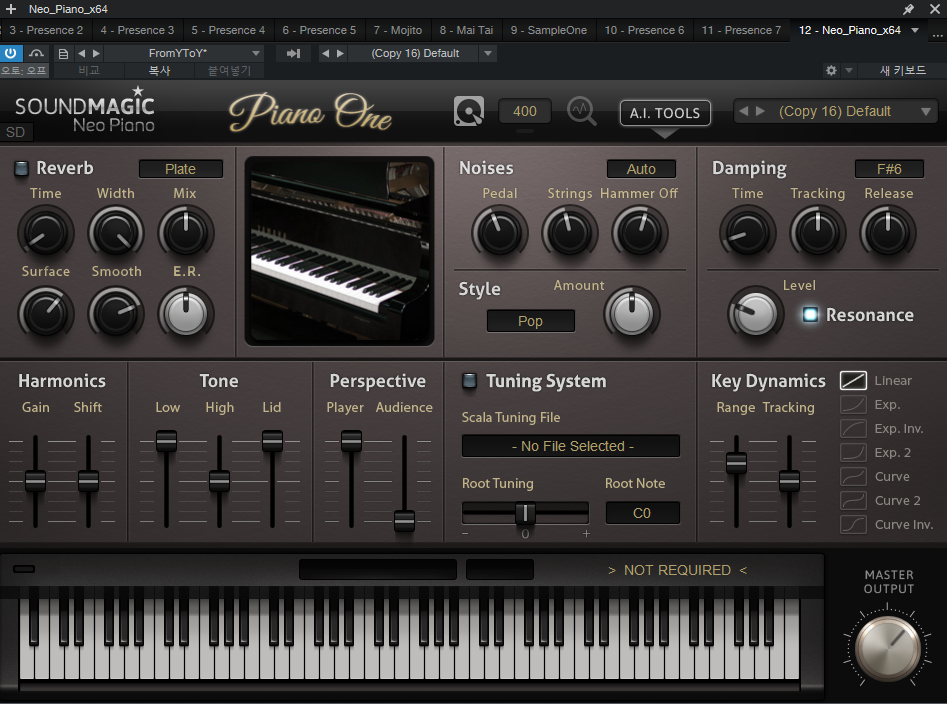Choose the Linear curve icon
947x704 pixels.
coord(853,380)
